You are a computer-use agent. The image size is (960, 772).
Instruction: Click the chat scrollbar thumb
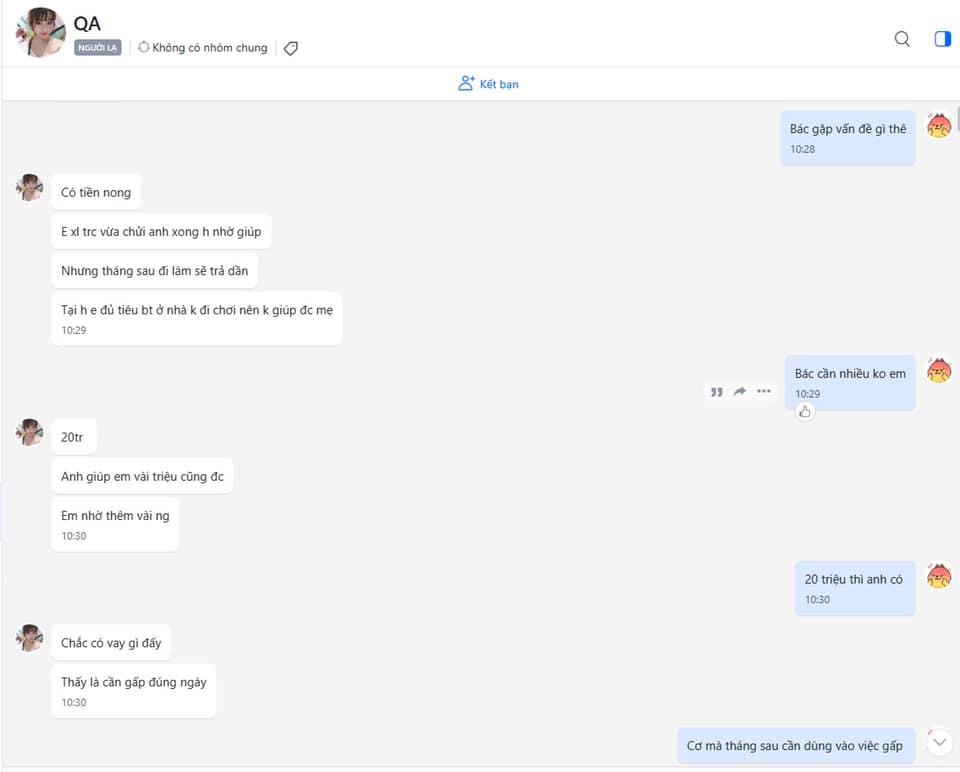click(x=958, y=116)
